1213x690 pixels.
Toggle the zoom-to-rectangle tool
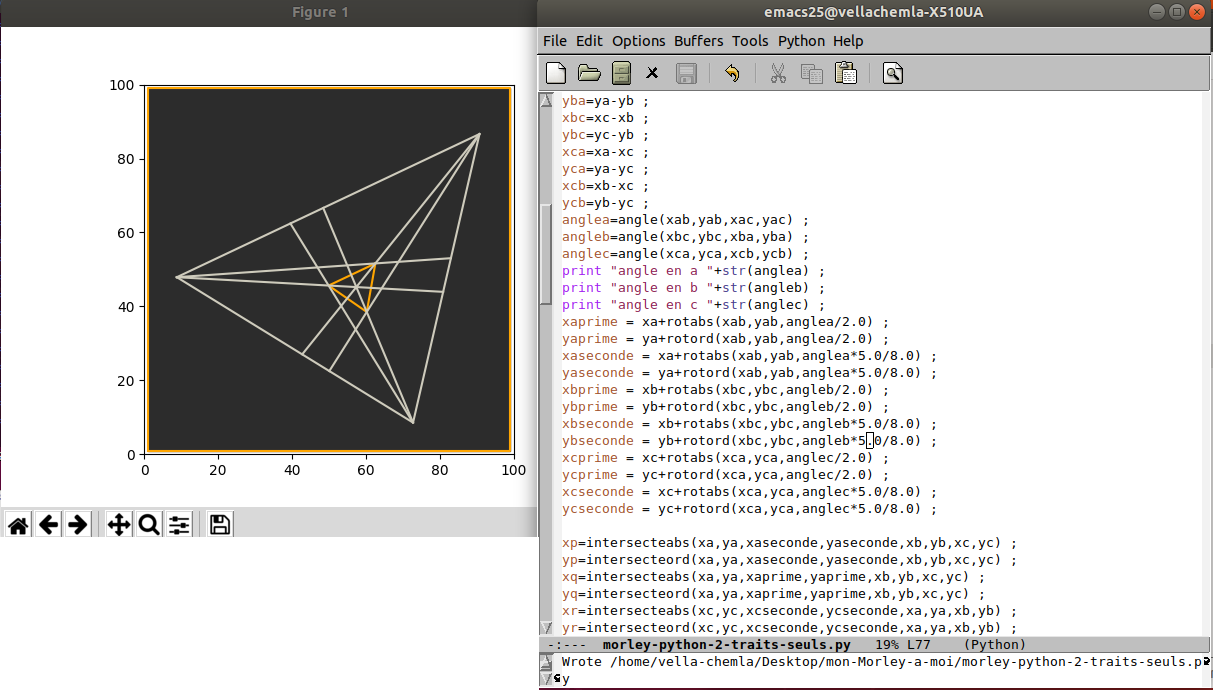click(x=149, y=524)
